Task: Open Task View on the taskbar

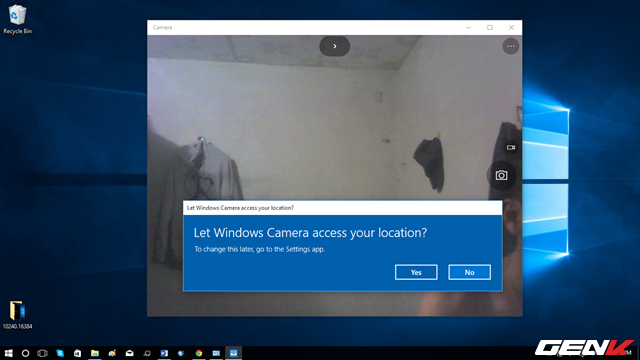Action: coord(42,353)
